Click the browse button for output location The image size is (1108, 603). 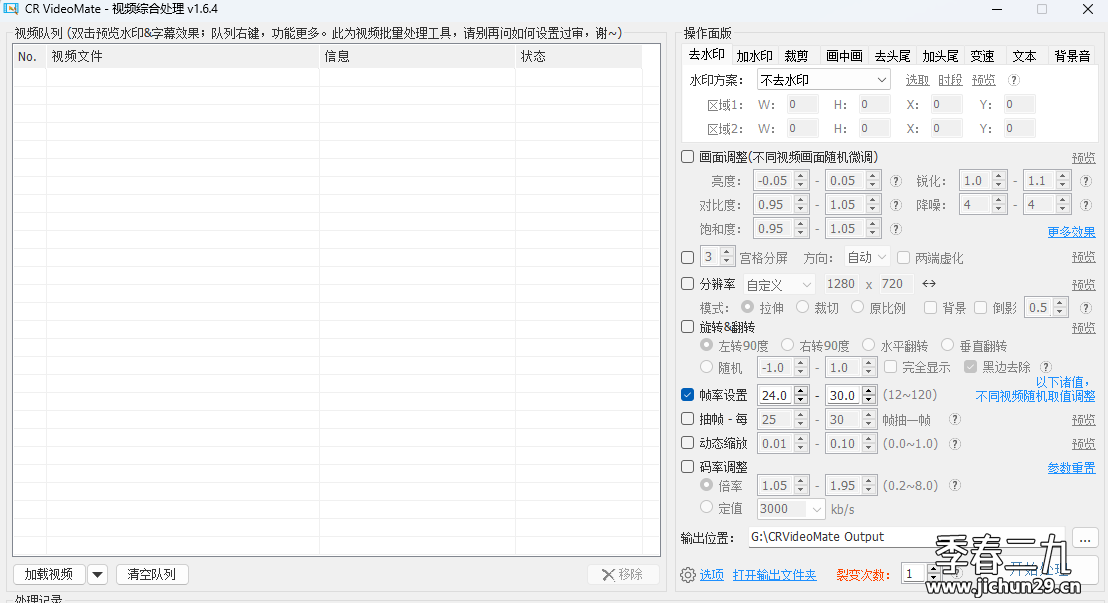click(1085, 539)
